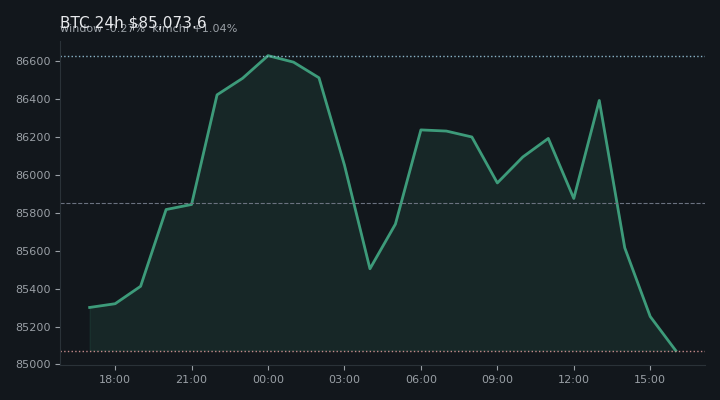Viewport: 720px width, 400px height.
Task: Click the 12:00 time axis label
Action: pyautogui.click(x=574, y=379)
